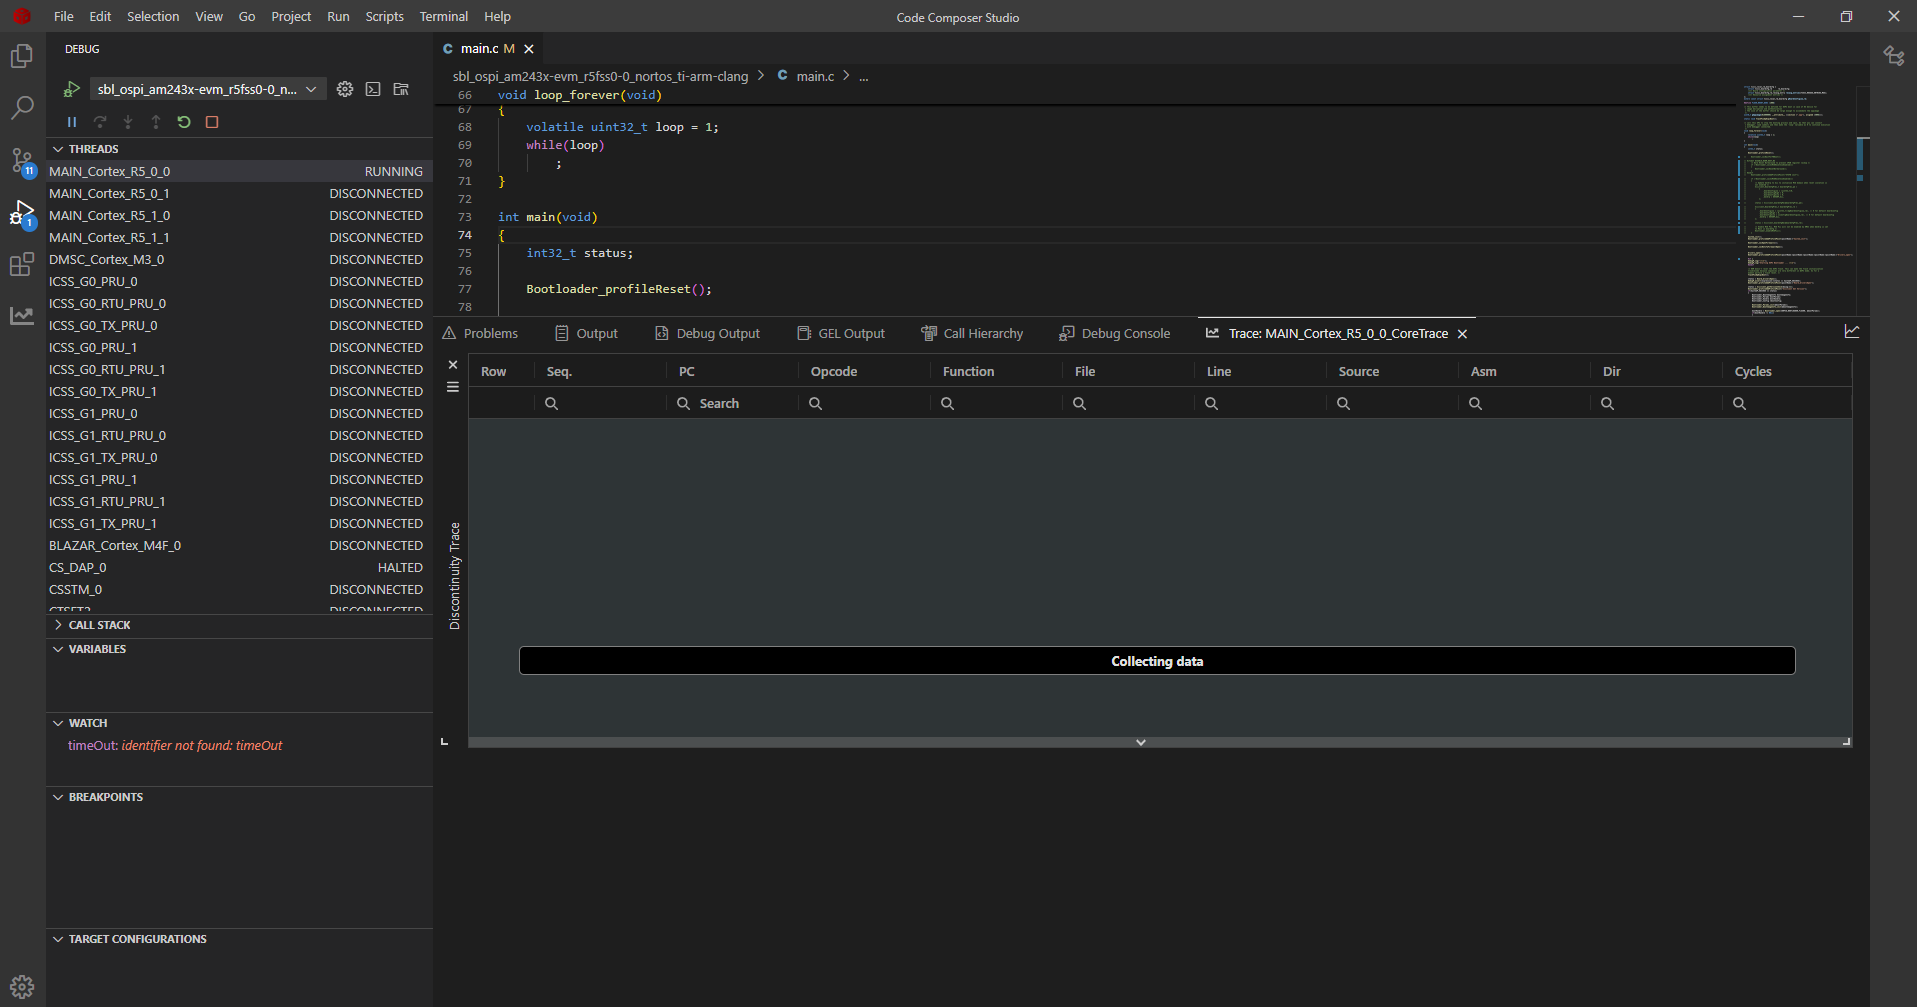The image size is (1917, 1007).
Task: Open launch configuration gear in debug panel
Action: click(x=345, y=89)
